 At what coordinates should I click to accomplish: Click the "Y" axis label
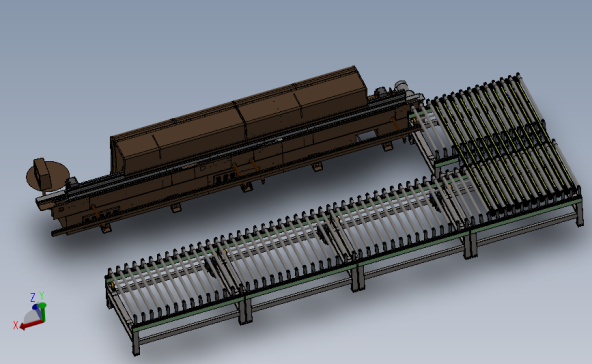(42, 295)
